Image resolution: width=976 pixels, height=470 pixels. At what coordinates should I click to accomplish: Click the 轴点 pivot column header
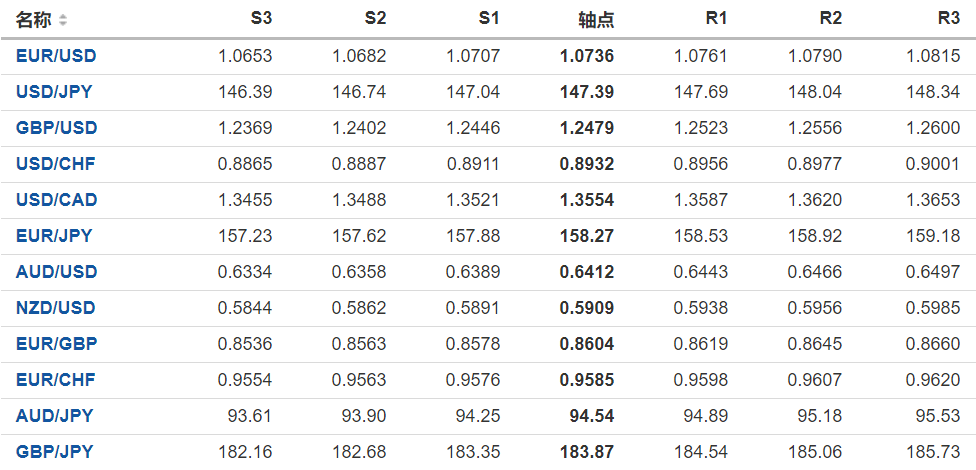pos(596,20)
